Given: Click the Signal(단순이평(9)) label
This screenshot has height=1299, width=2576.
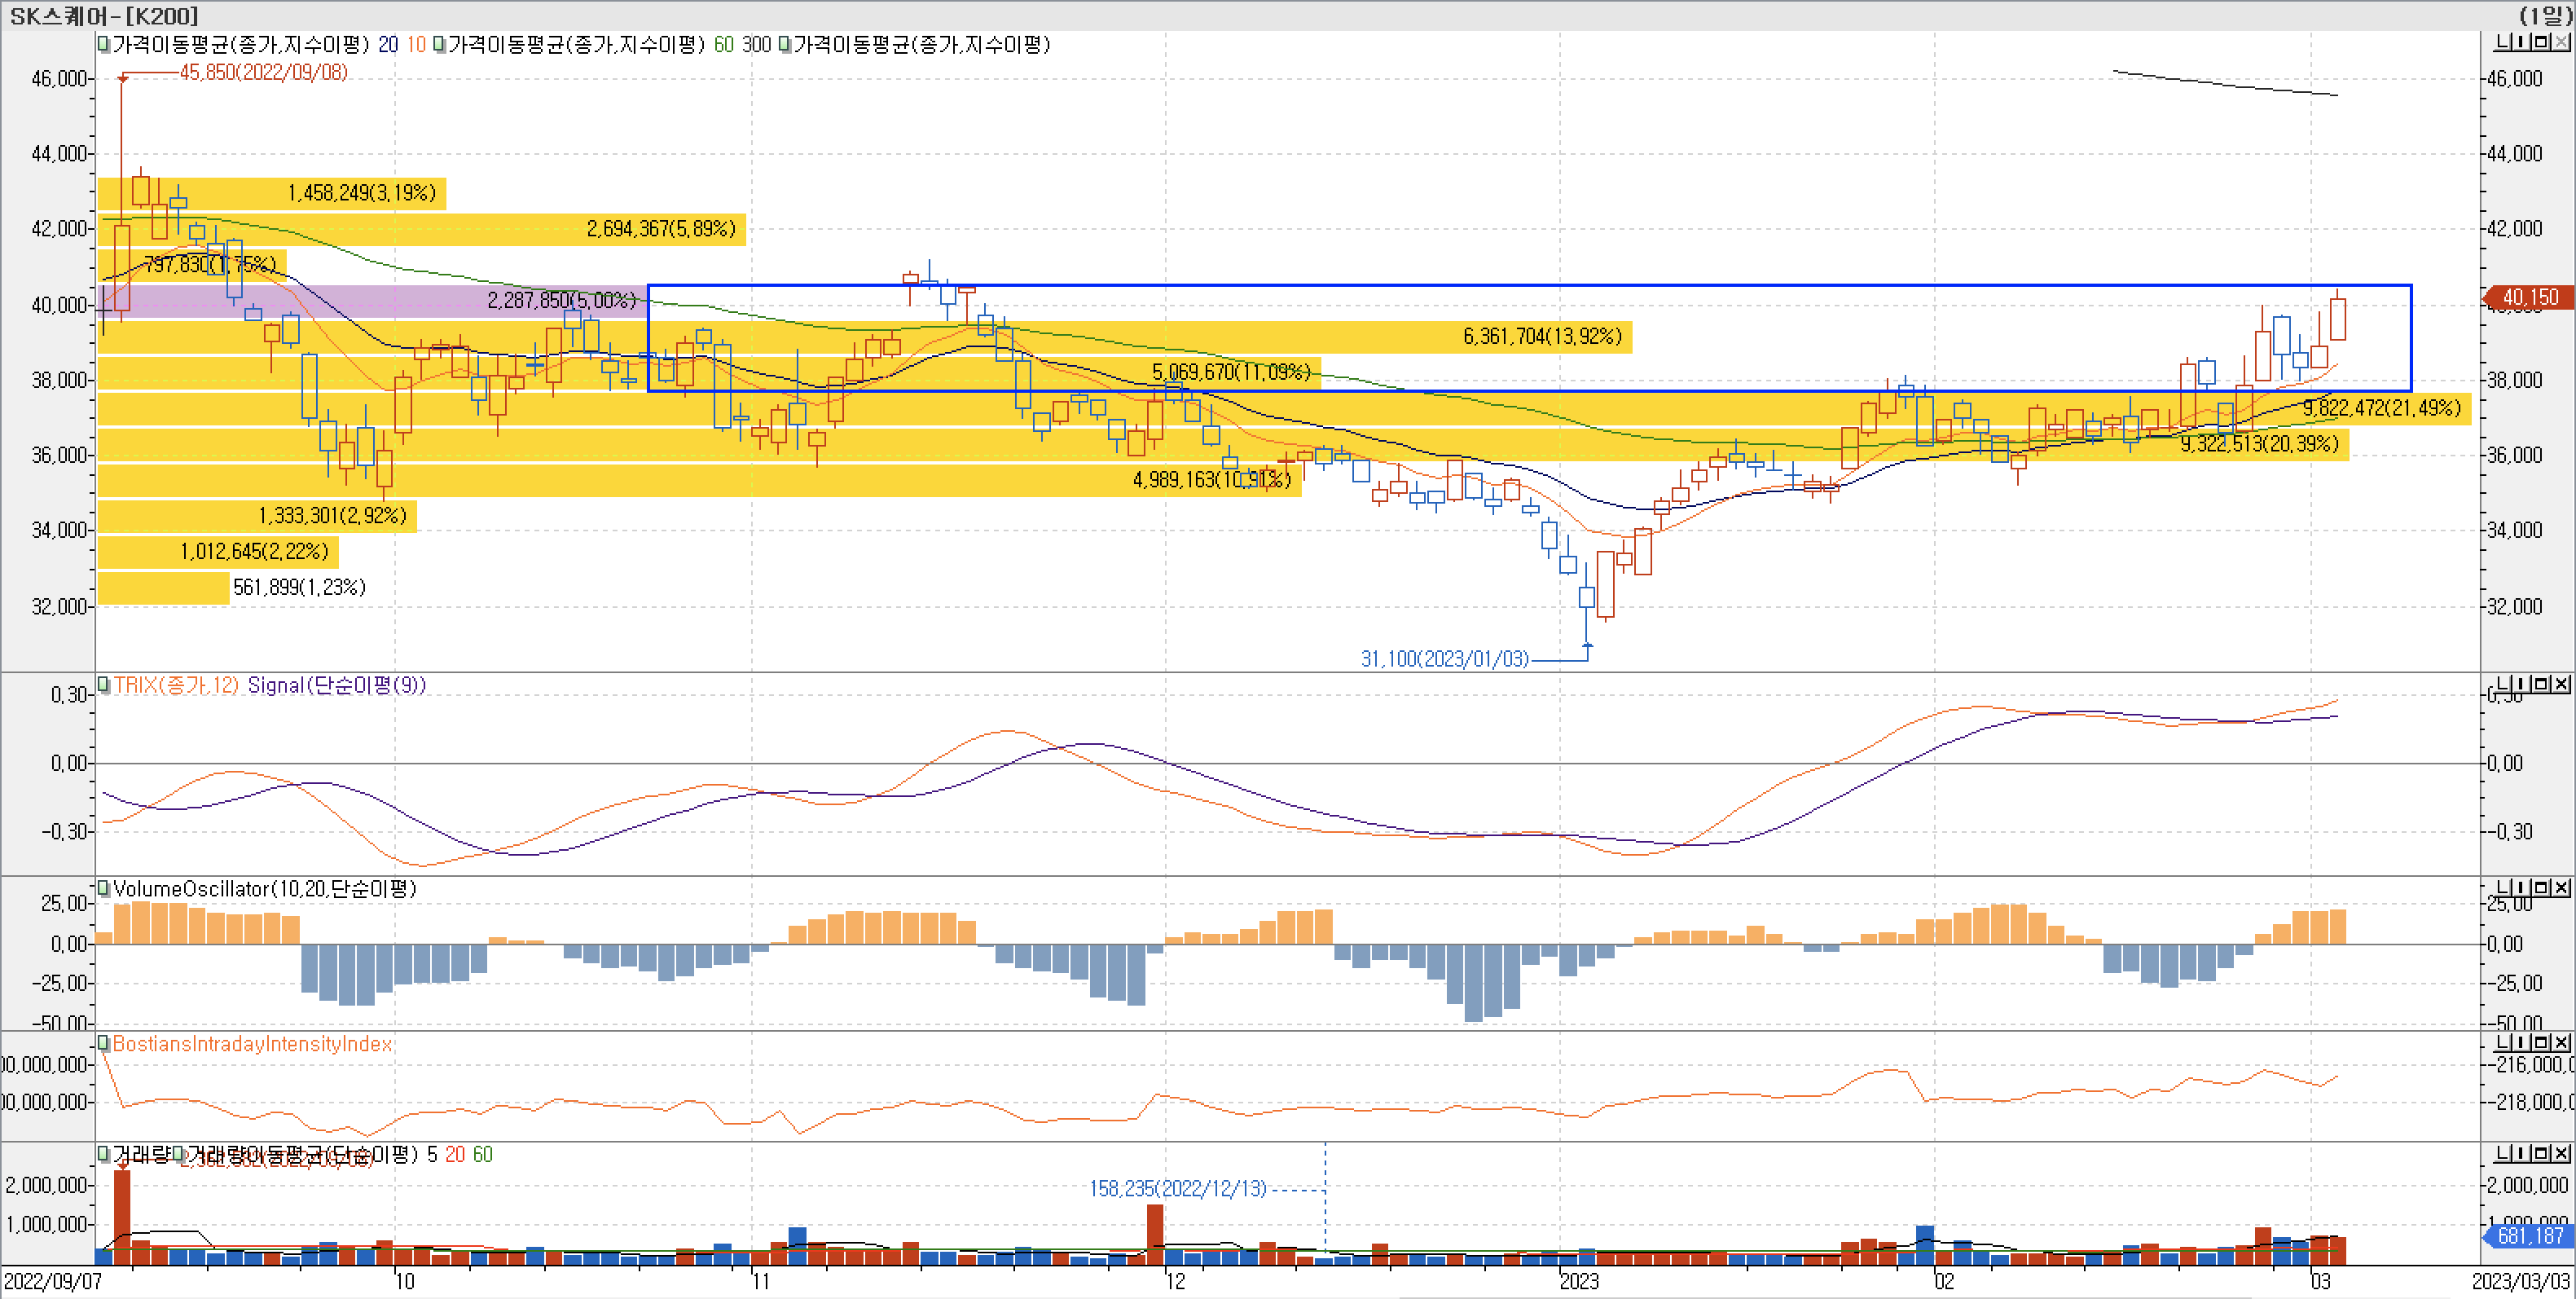Looking at the screenshot, I should coord(336,686).
